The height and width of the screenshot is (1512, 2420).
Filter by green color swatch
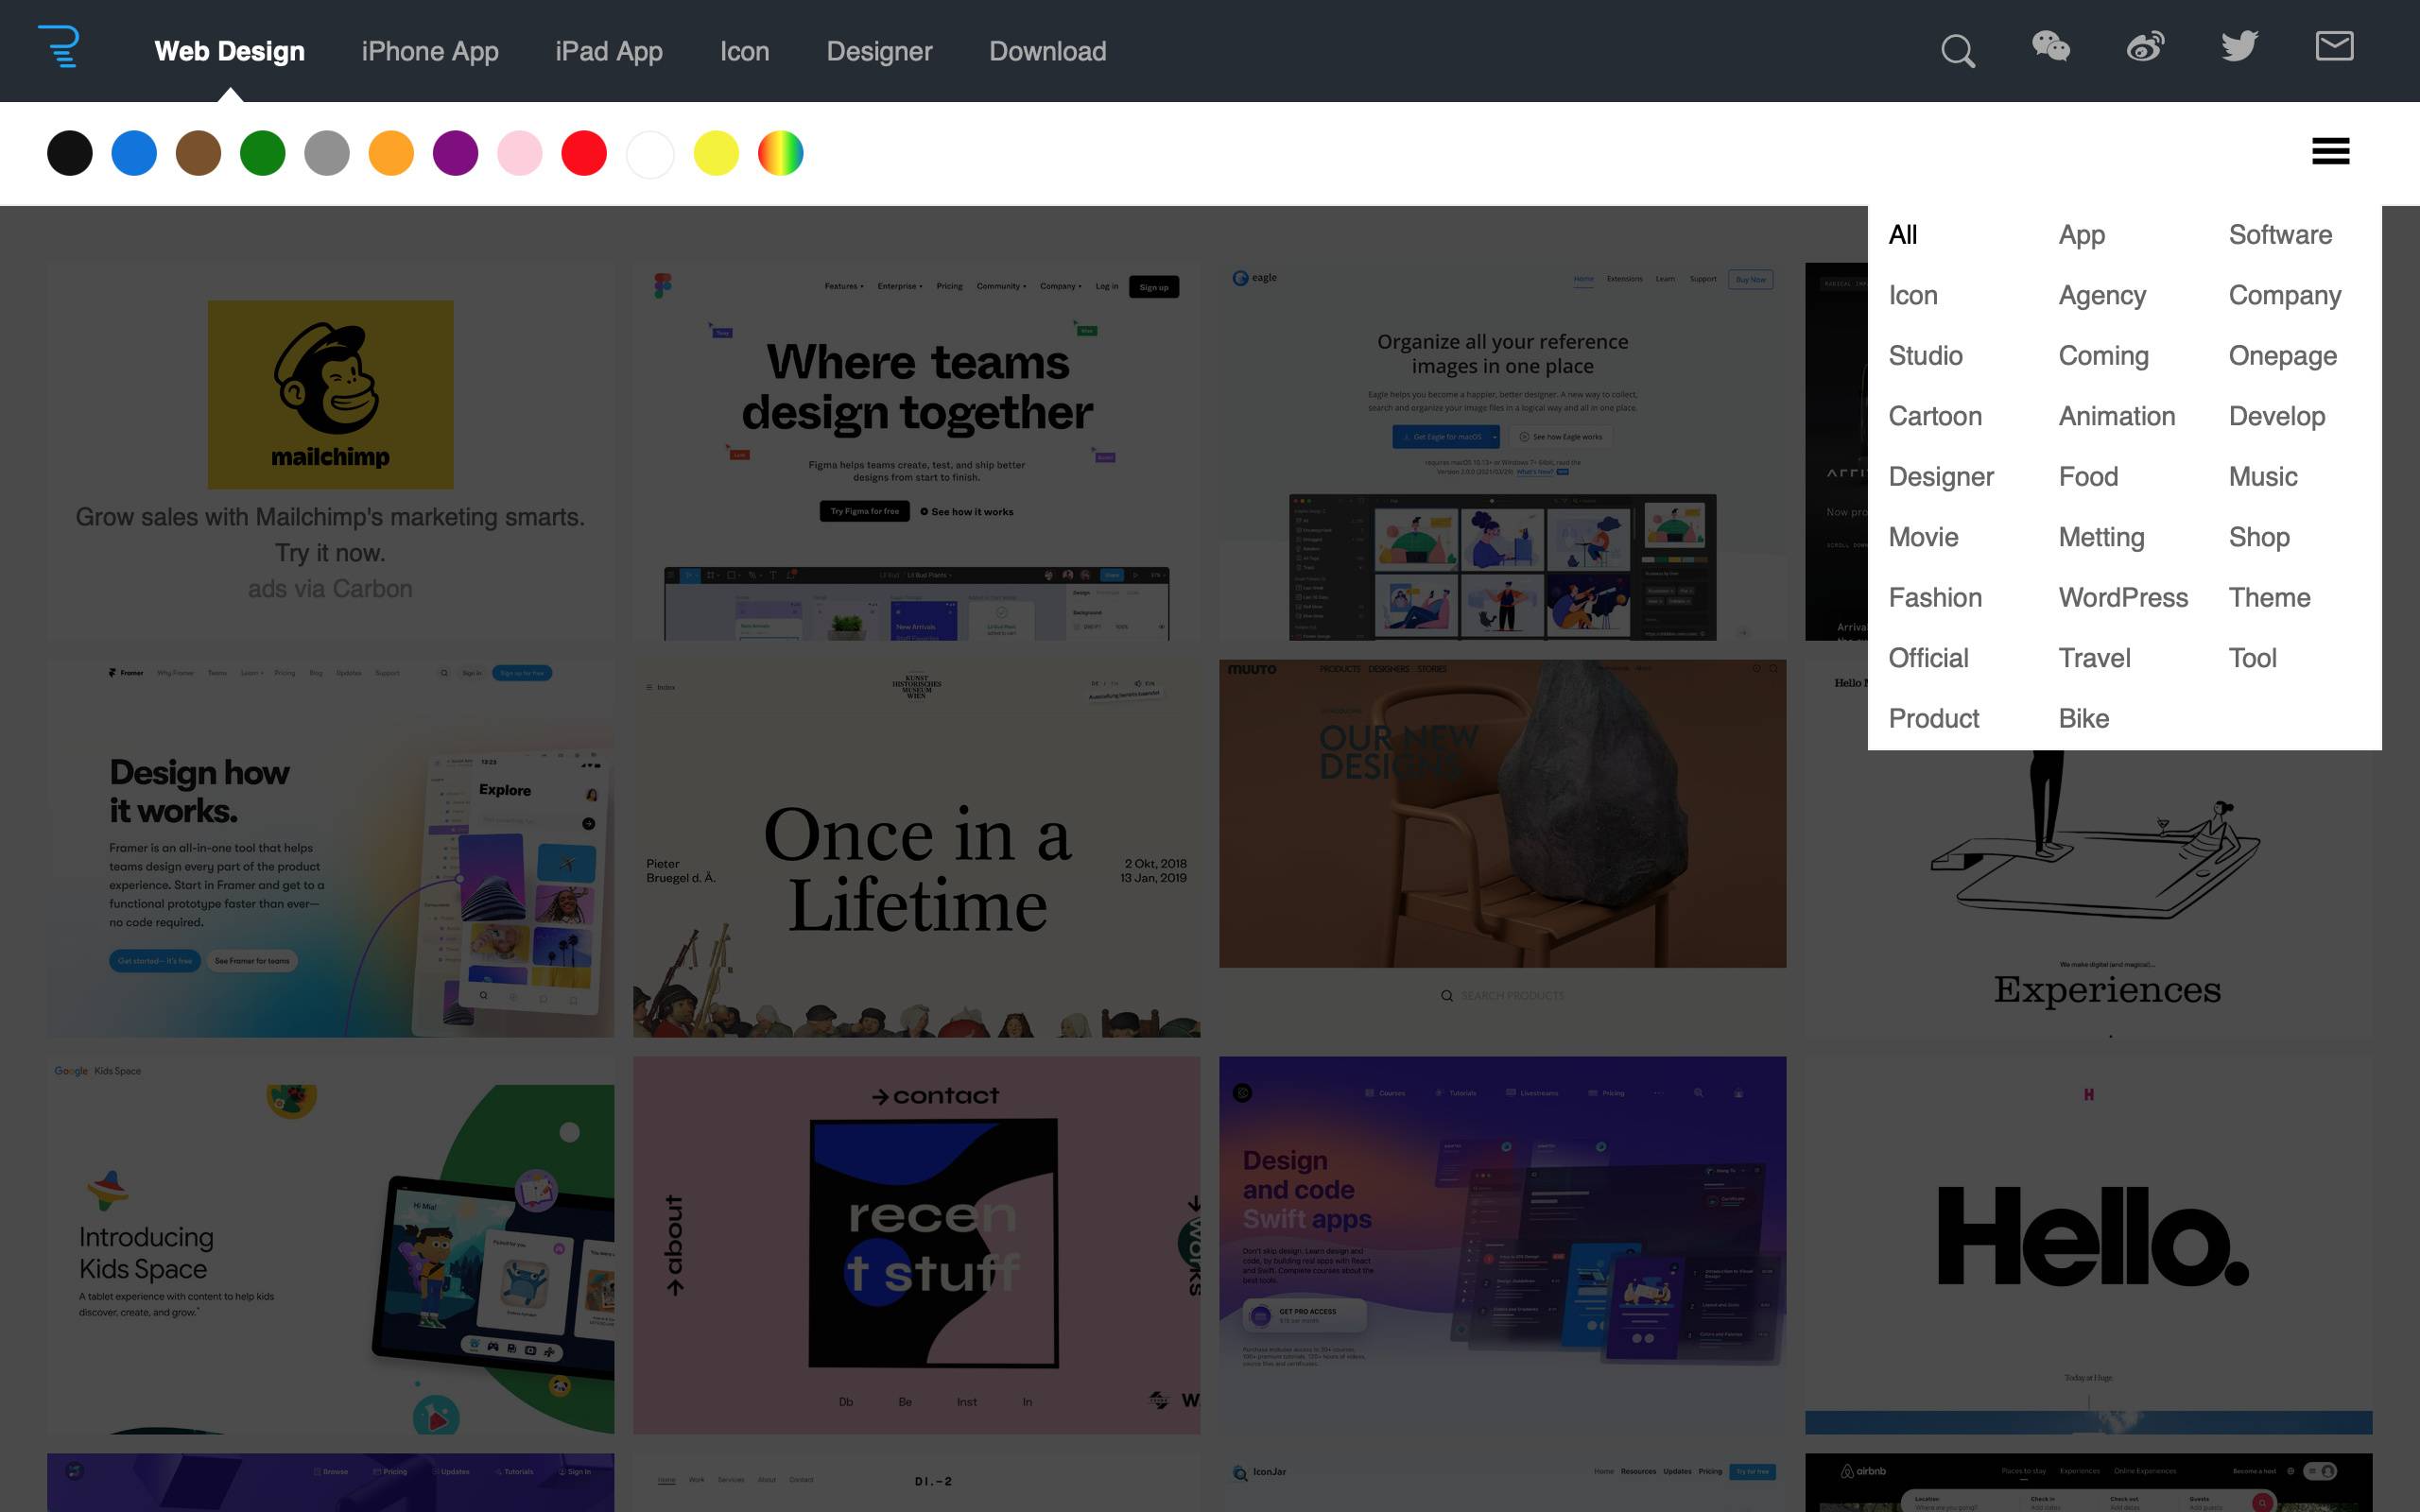pos(263,154)
